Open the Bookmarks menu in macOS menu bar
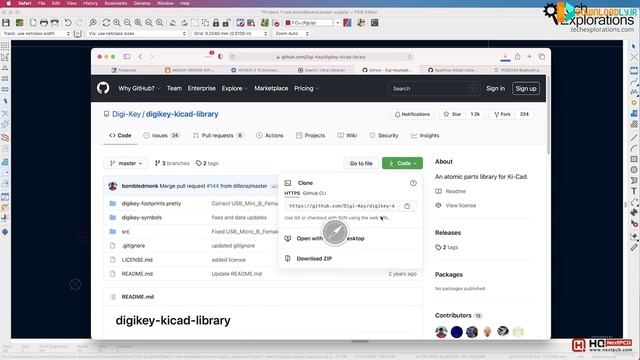The image size is (640, 360). click(116, 3)
